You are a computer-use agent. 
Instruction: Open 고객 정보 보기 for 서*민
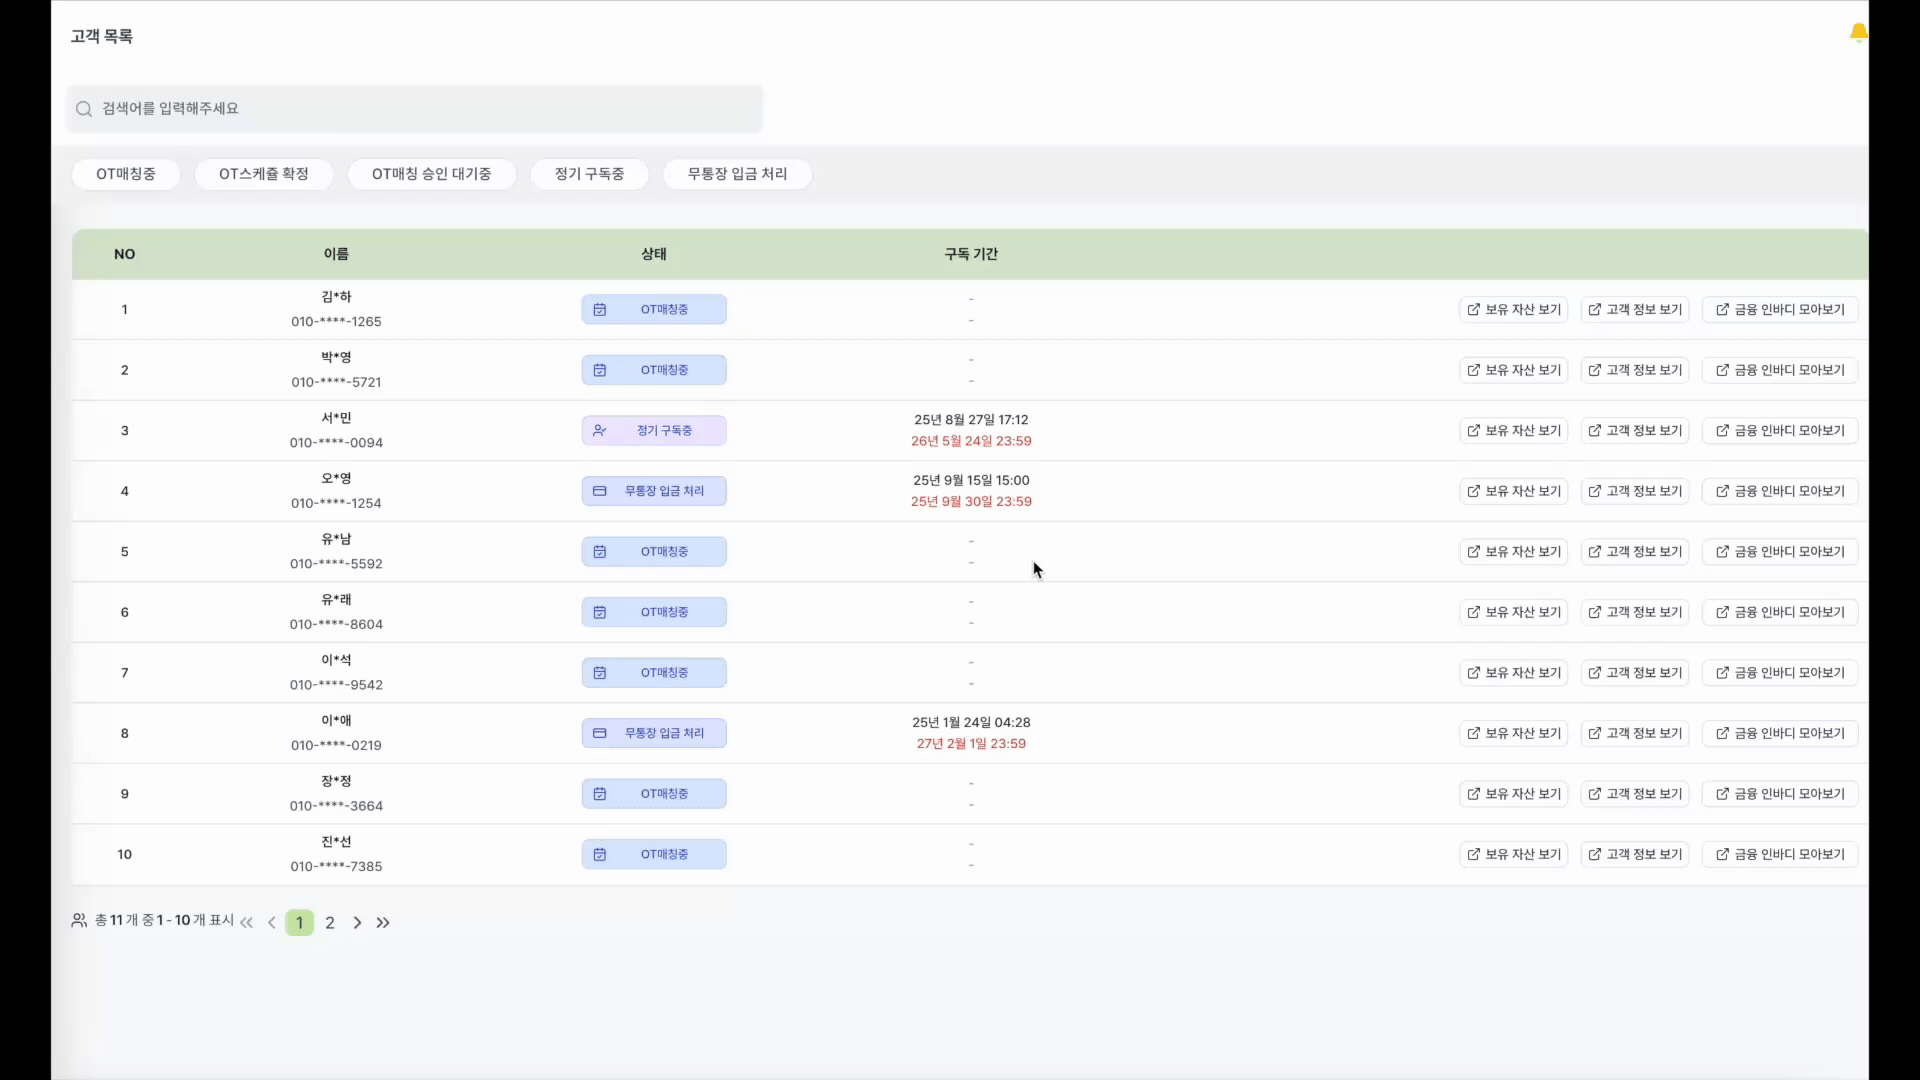point(1634,431)
